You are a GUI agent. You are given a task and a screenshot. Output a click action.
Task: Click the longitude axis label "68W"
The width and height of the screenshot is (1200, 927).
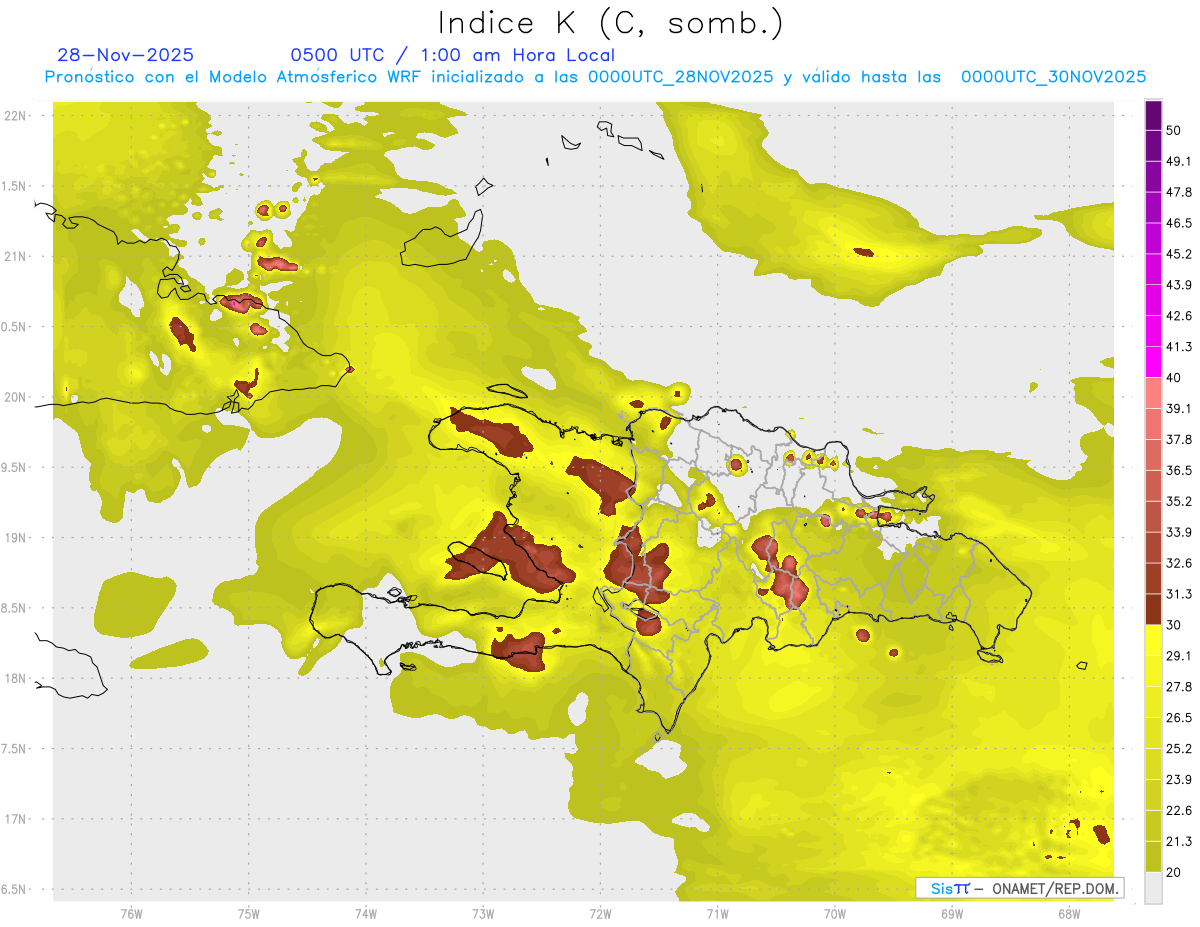click(x=1068, y=913)
